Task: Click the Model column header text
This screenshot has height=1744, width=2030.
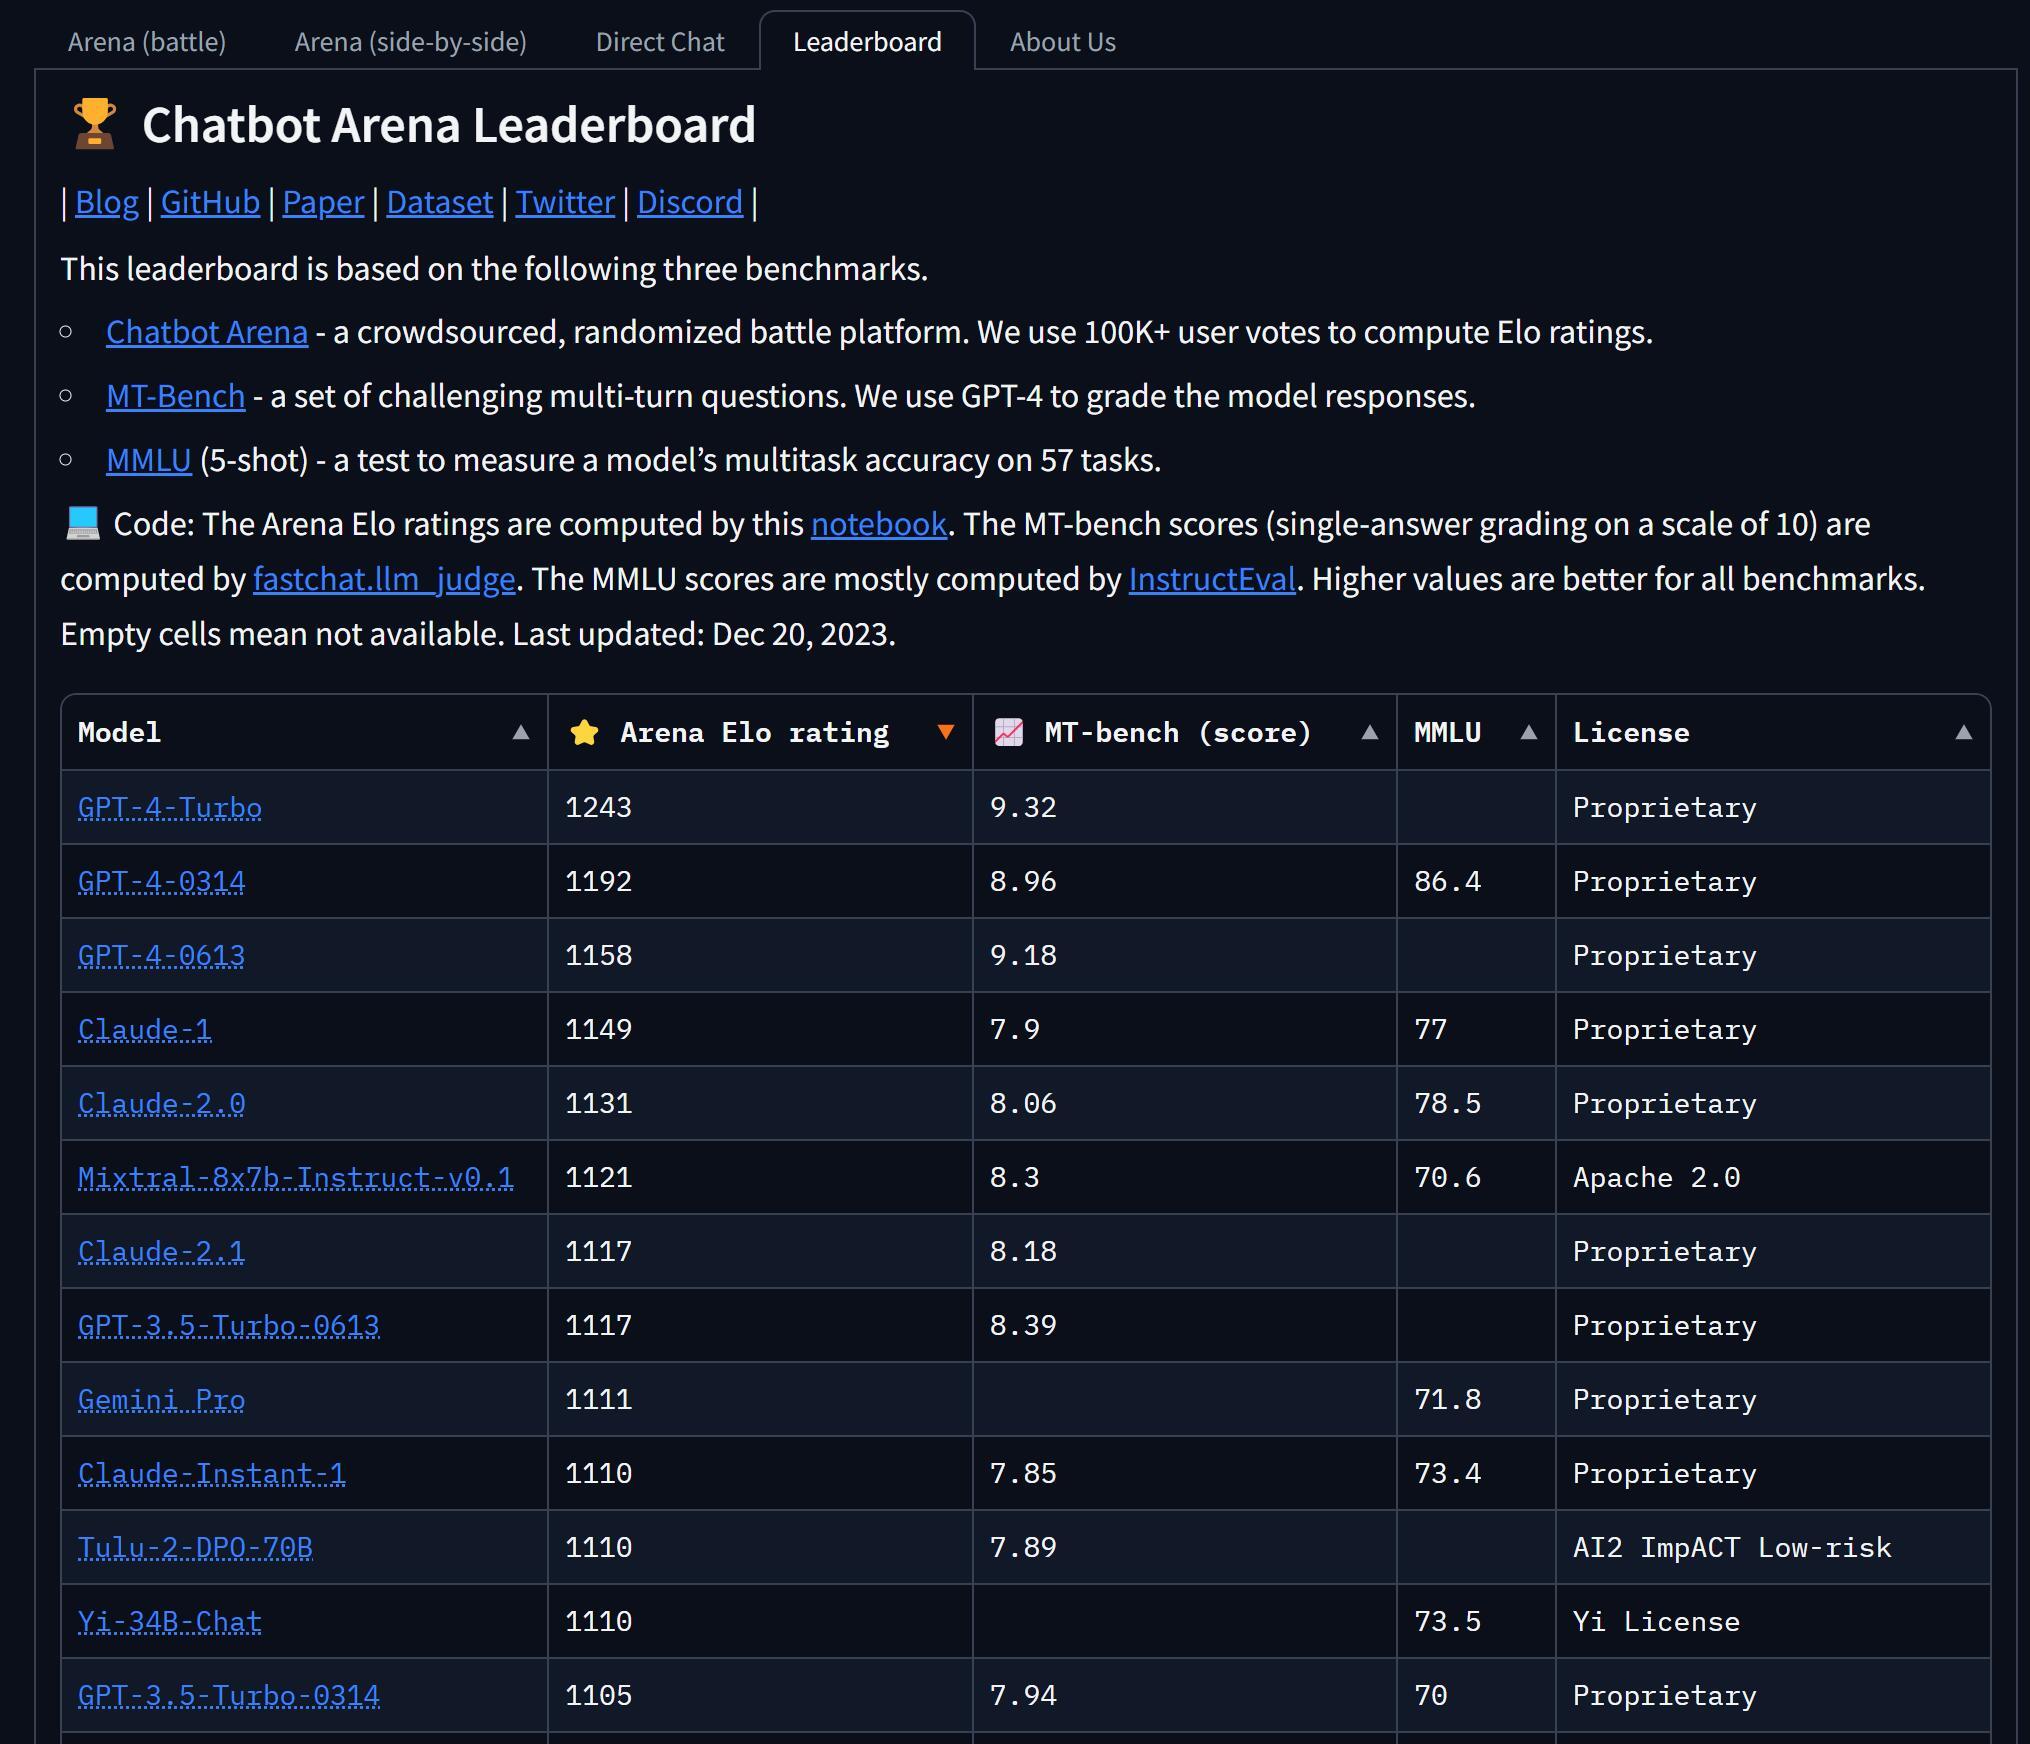Action: 119,733
